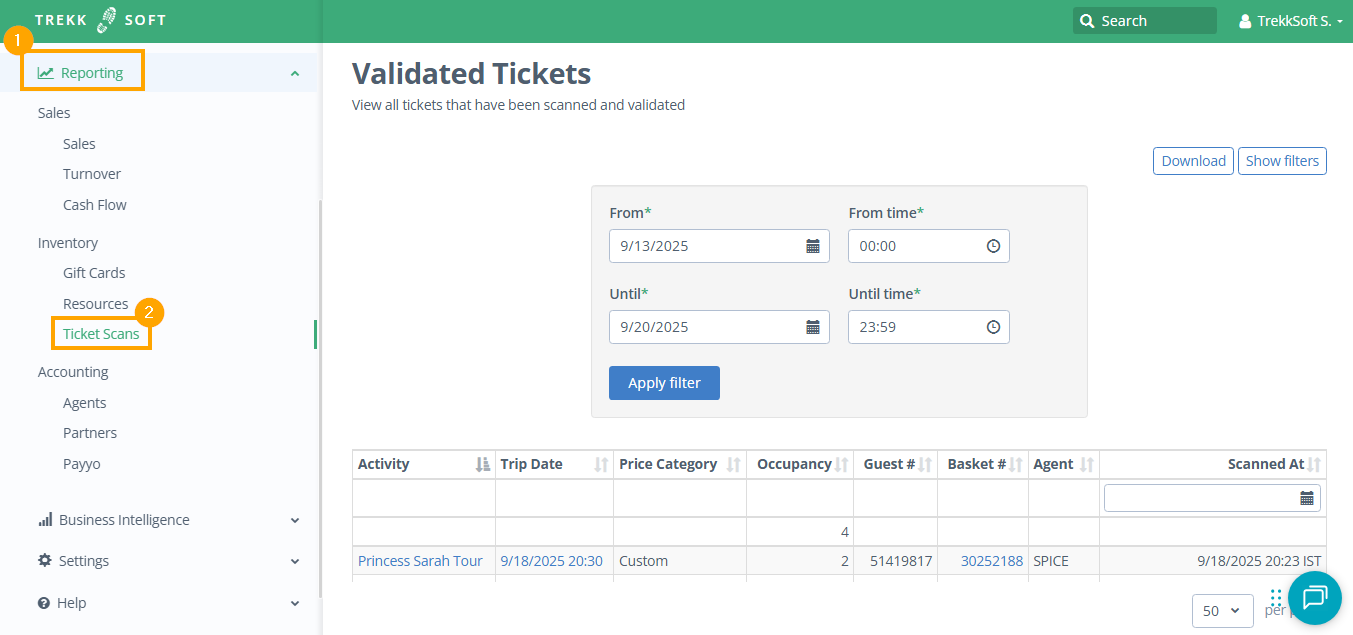
Task: Click the Download button
Action: coord(1193,161)
